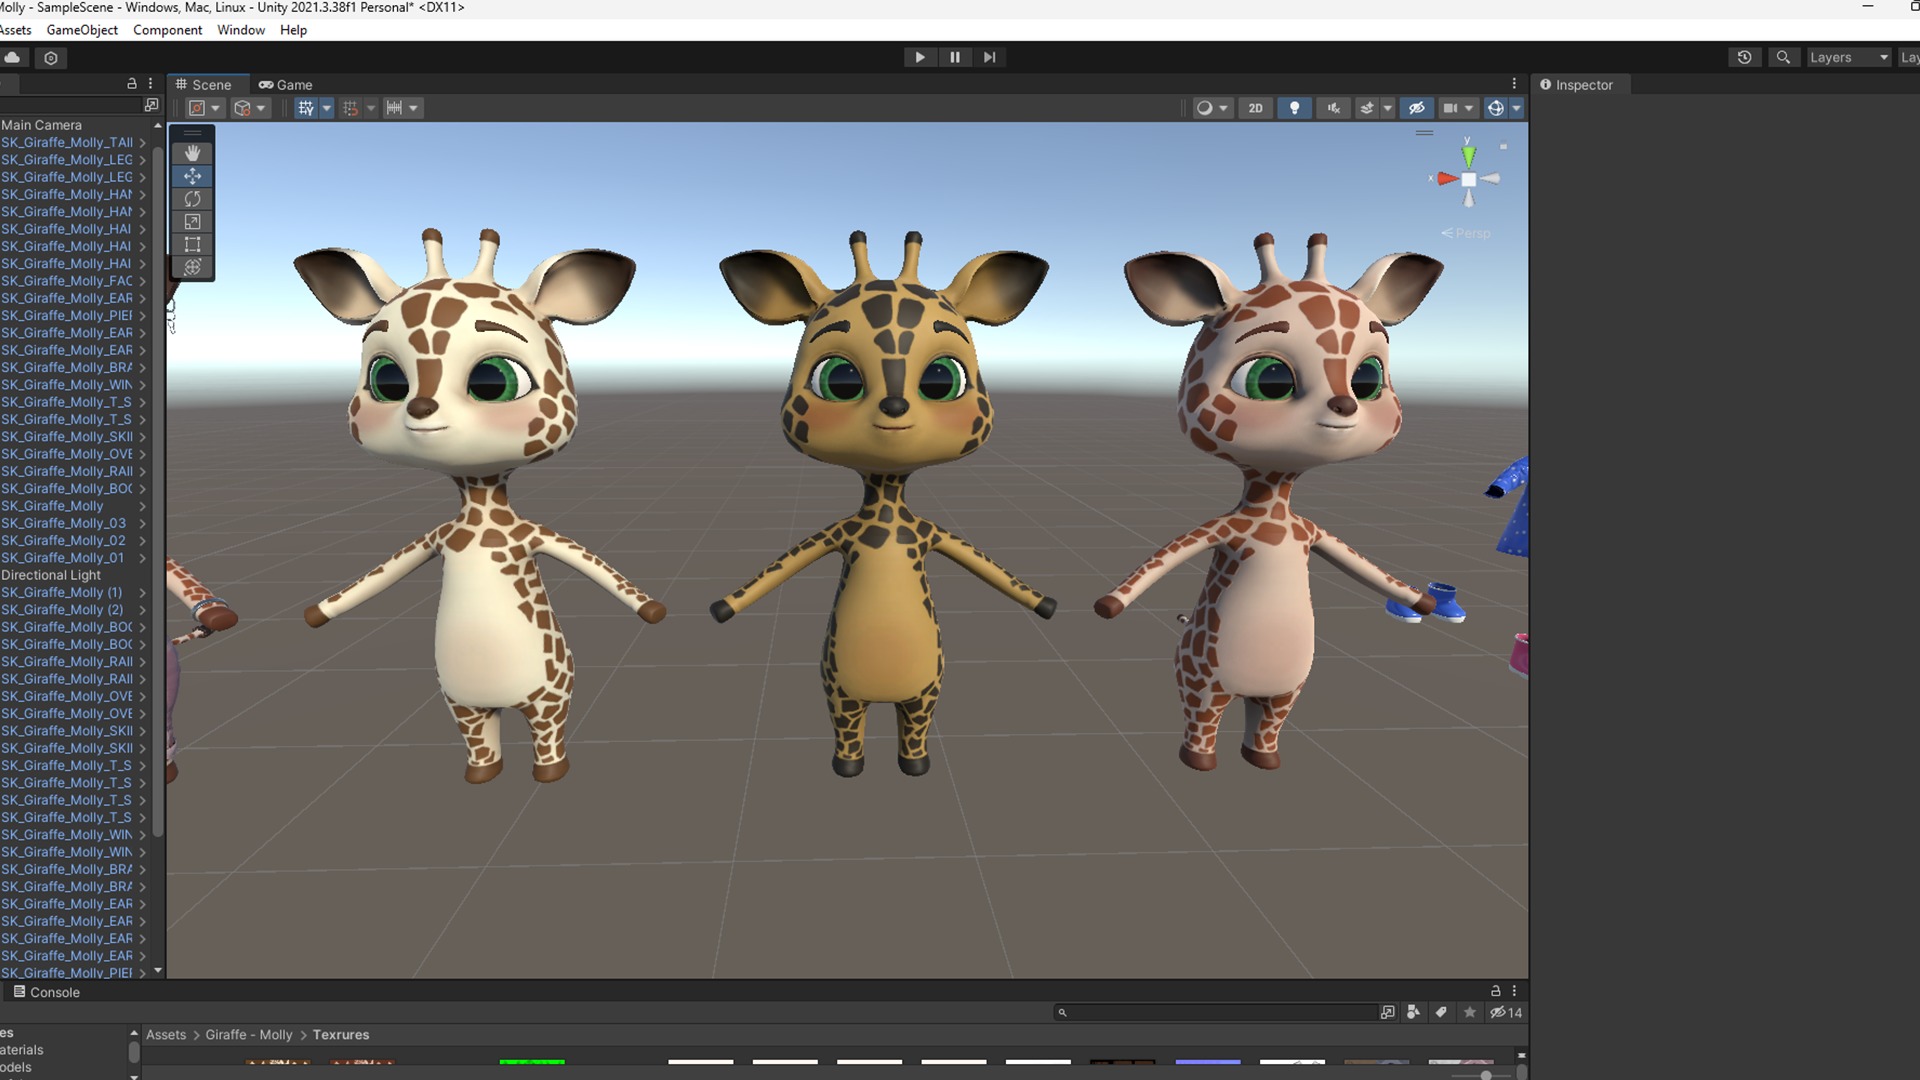Select the Rotate tool
This screenshot has width=1920, height=1080.
(192, 199)
